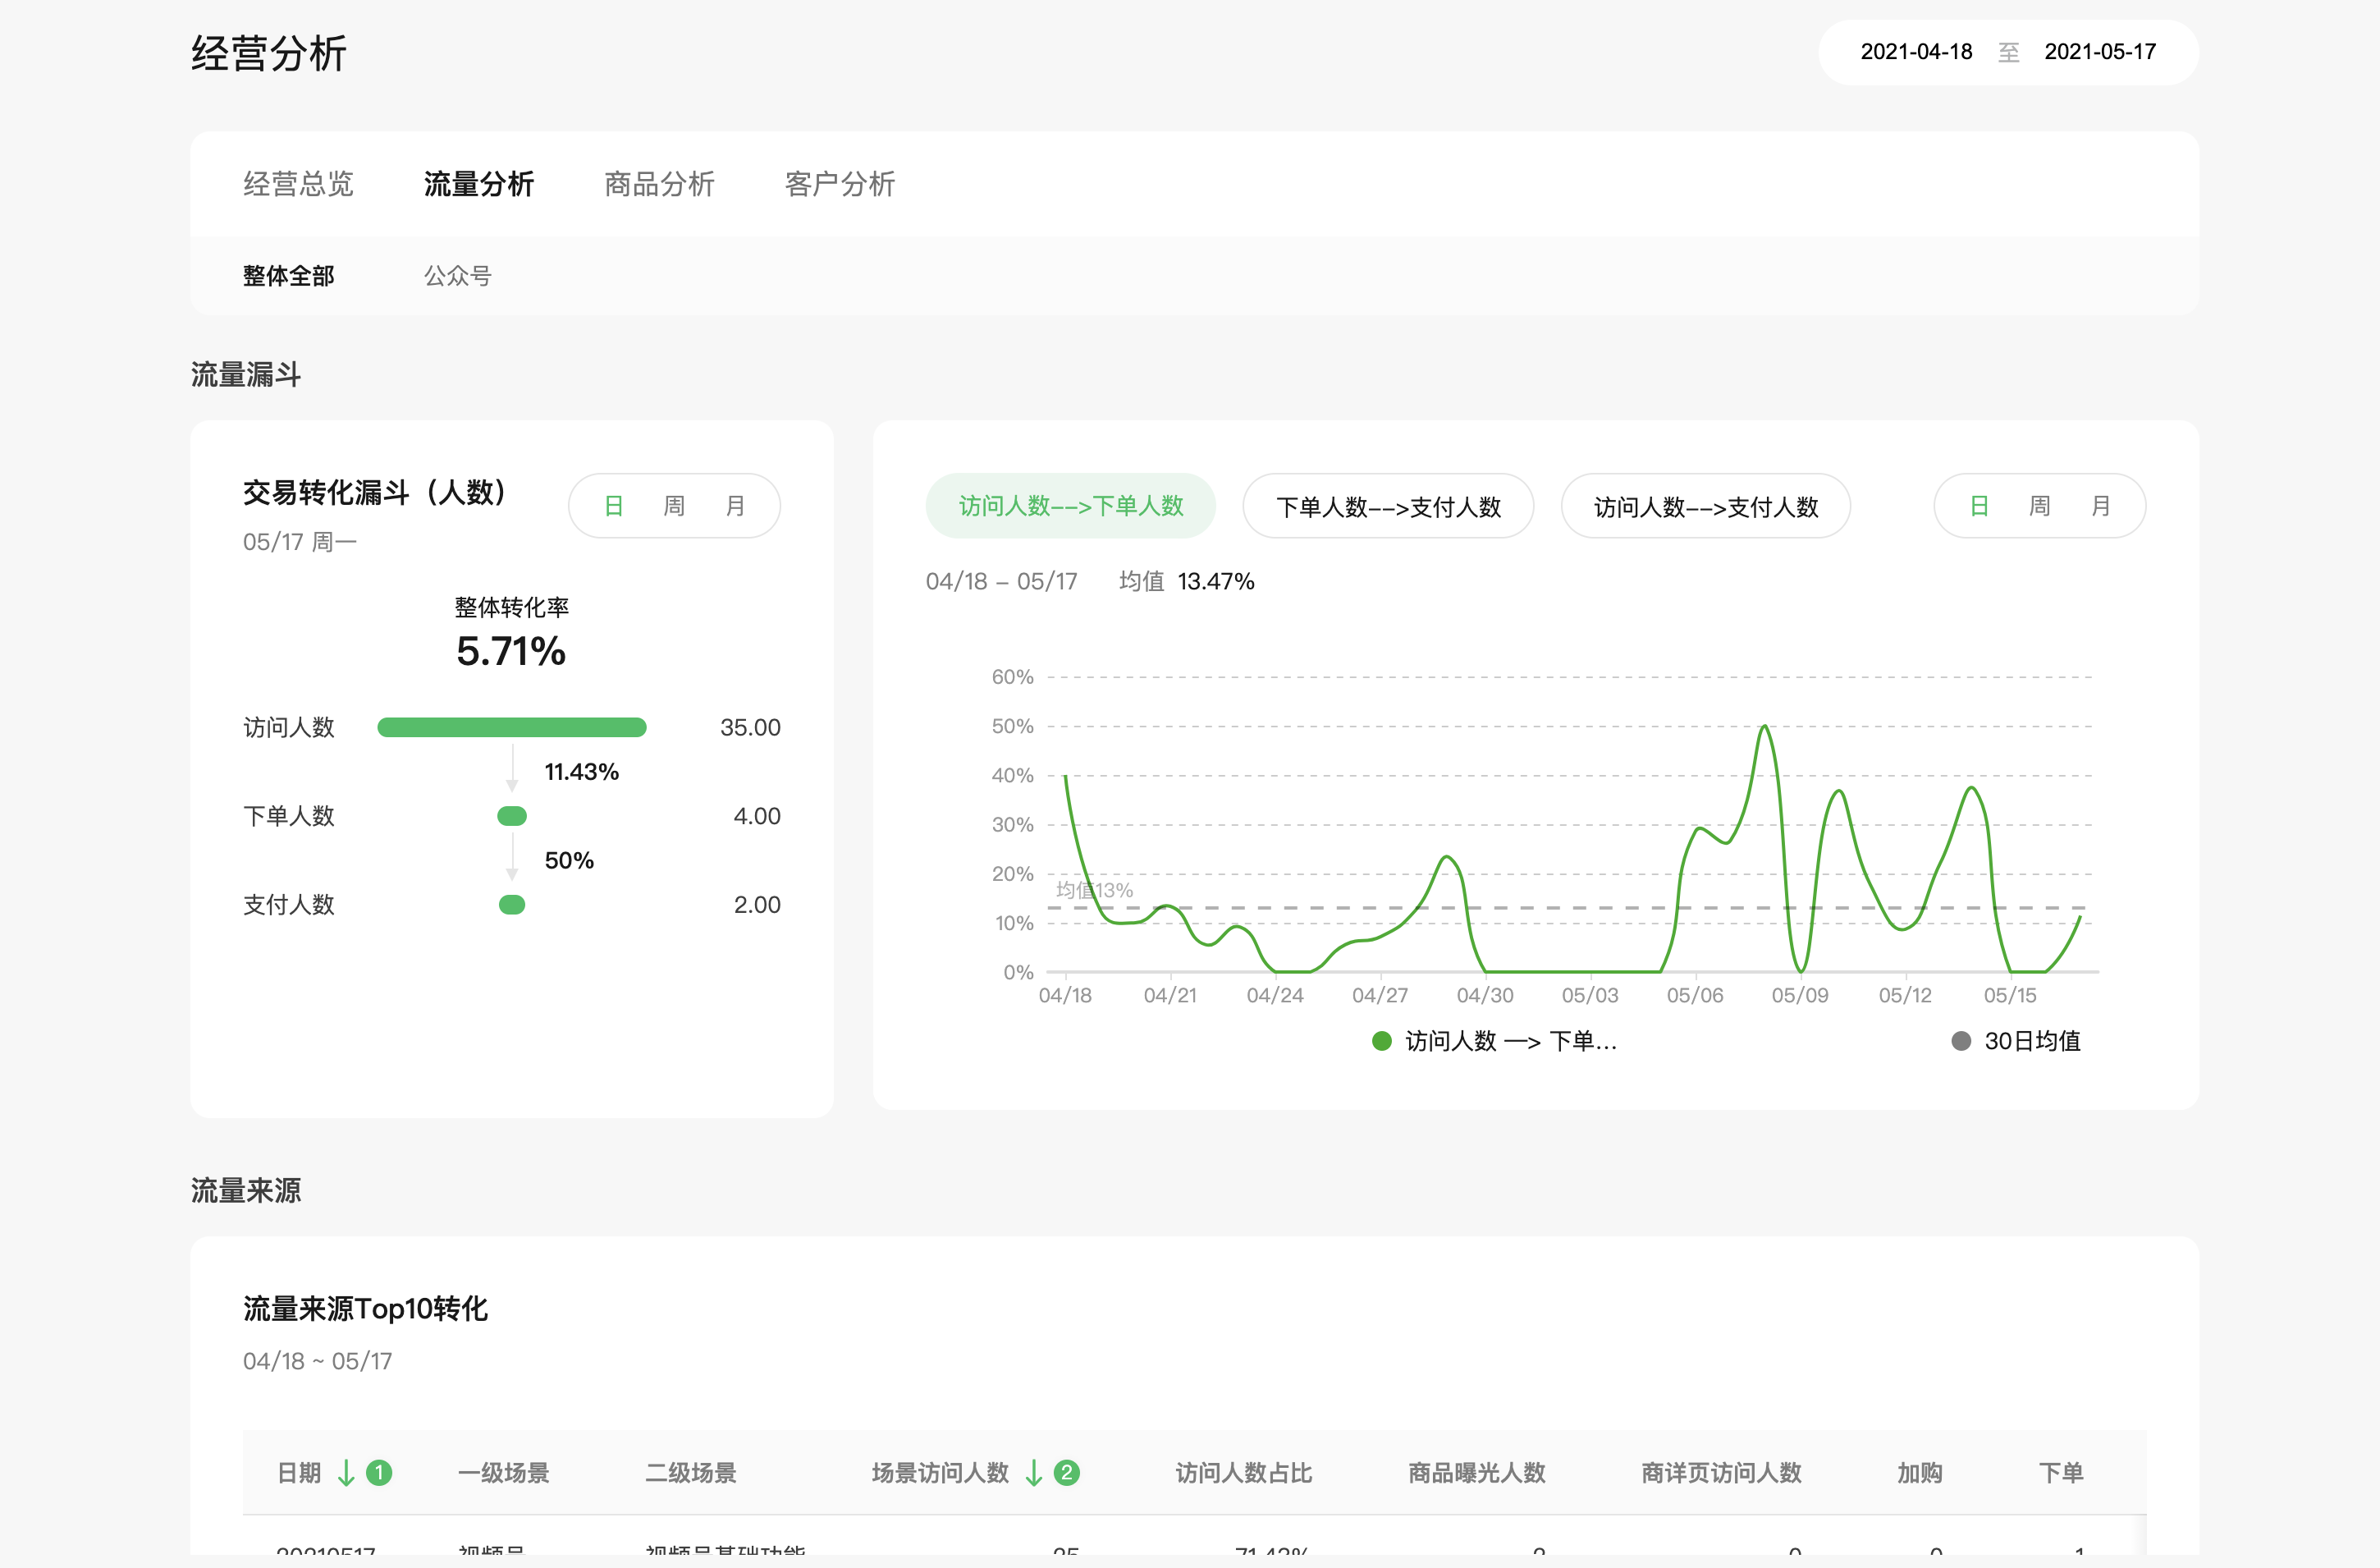Screen dimensions: 2380x1568
Task: Select 月 in the funnel period toggle
Action: [735, 506]
